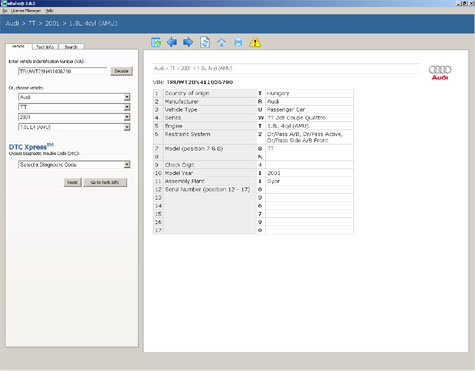Open the first menu in the menu bar
Image resolution: width=475 pixels, height=371 pixels.
click(5, 11)
